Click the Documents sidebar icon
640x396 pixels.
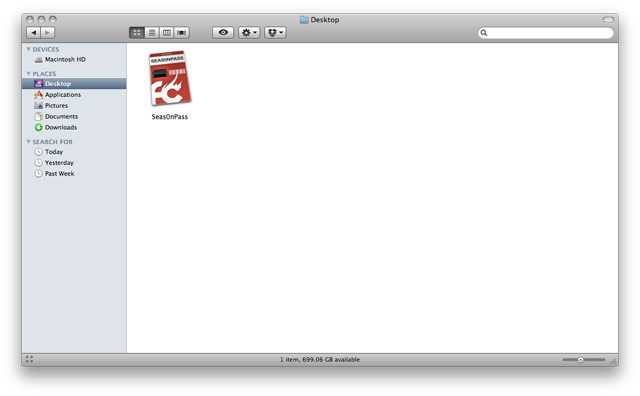pos(38,116)
